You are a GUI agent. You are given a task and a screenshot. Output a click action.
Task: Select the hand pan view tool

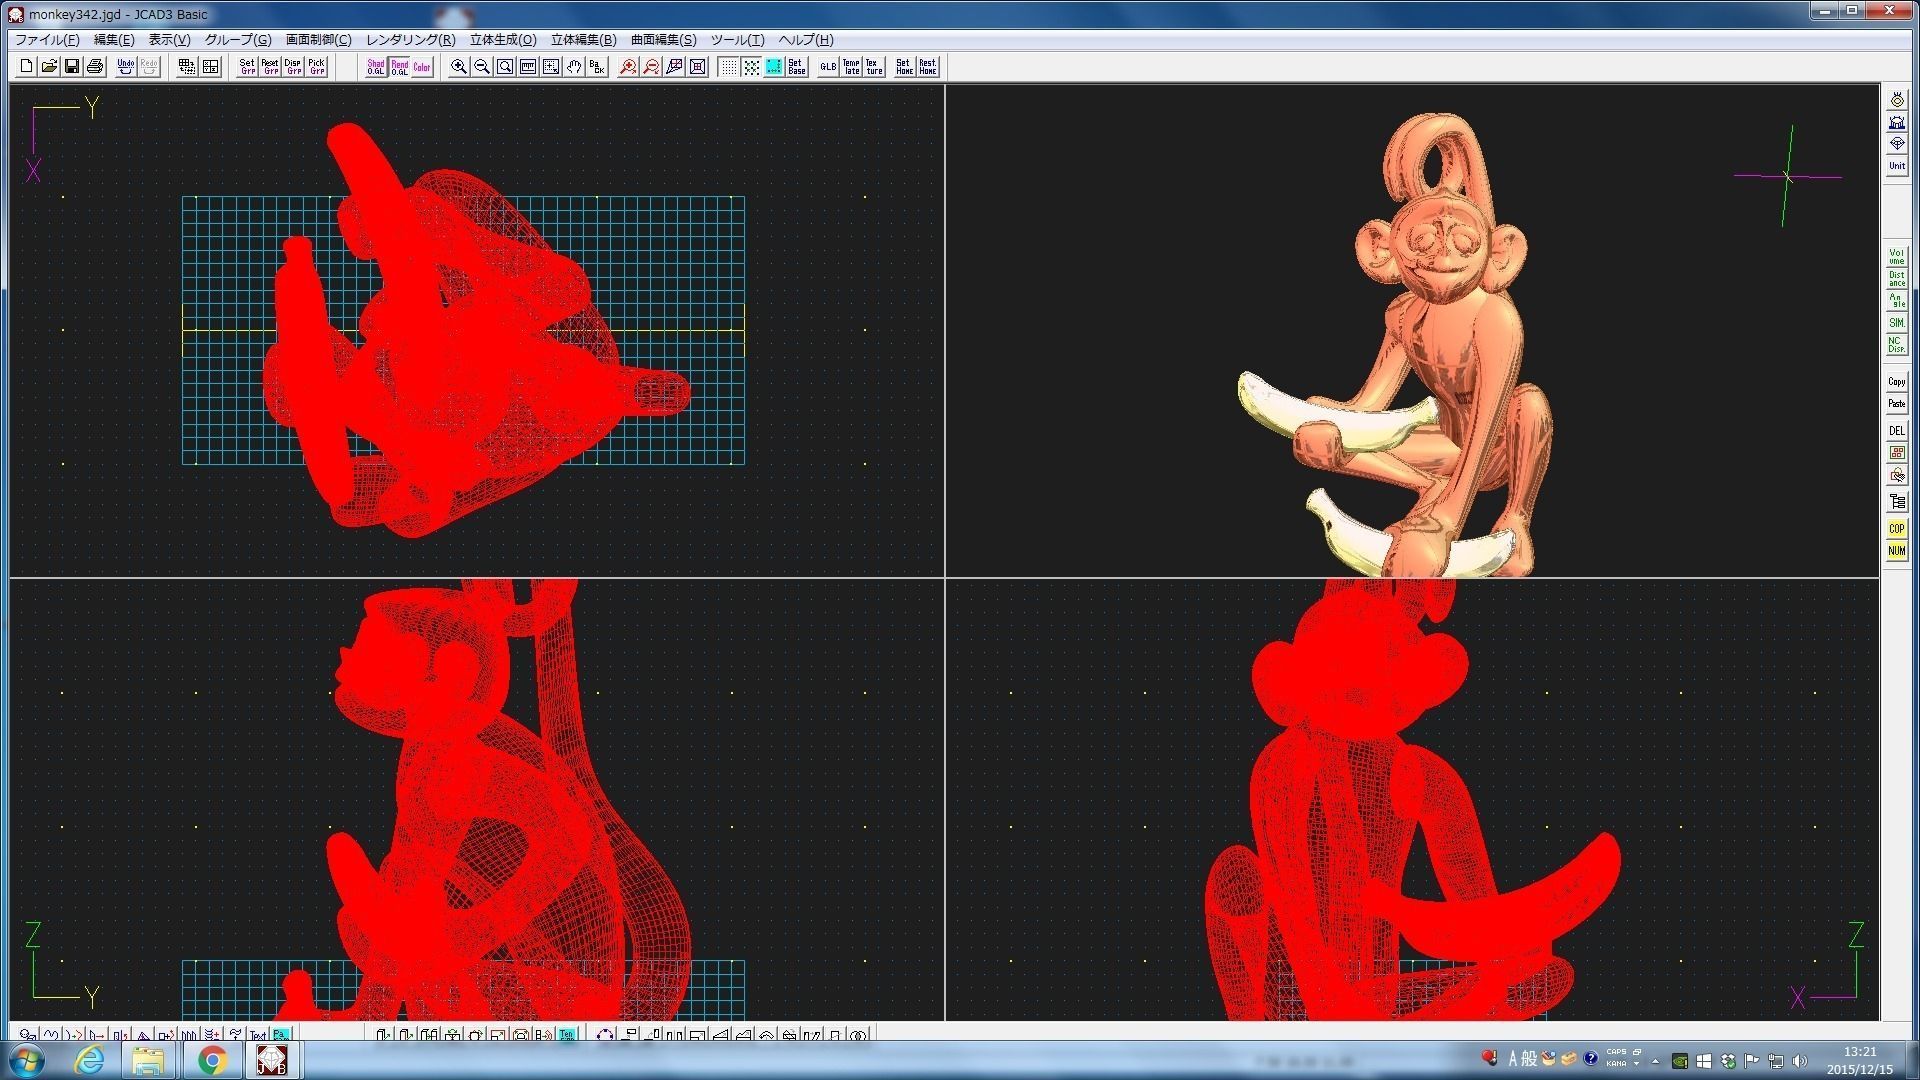point(574,67)
